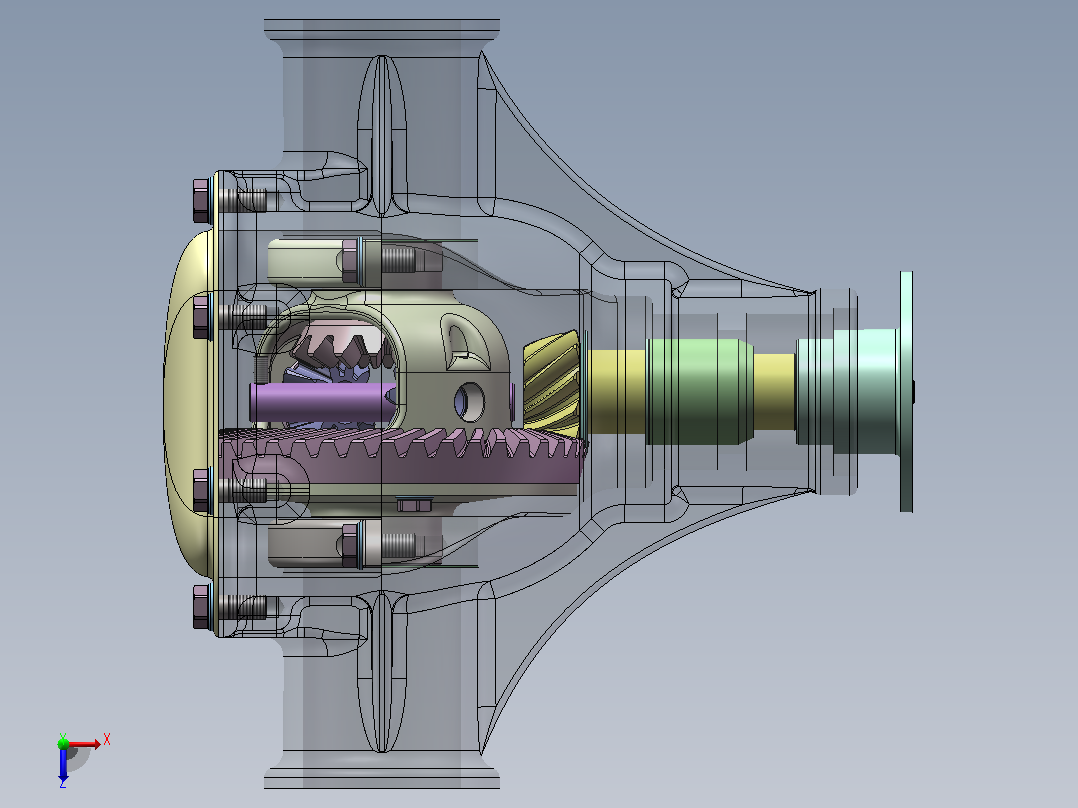Click the green Y origin ball of the triad
The height and width of the screenshot is (808, 1078).
(x=63, y=743)
